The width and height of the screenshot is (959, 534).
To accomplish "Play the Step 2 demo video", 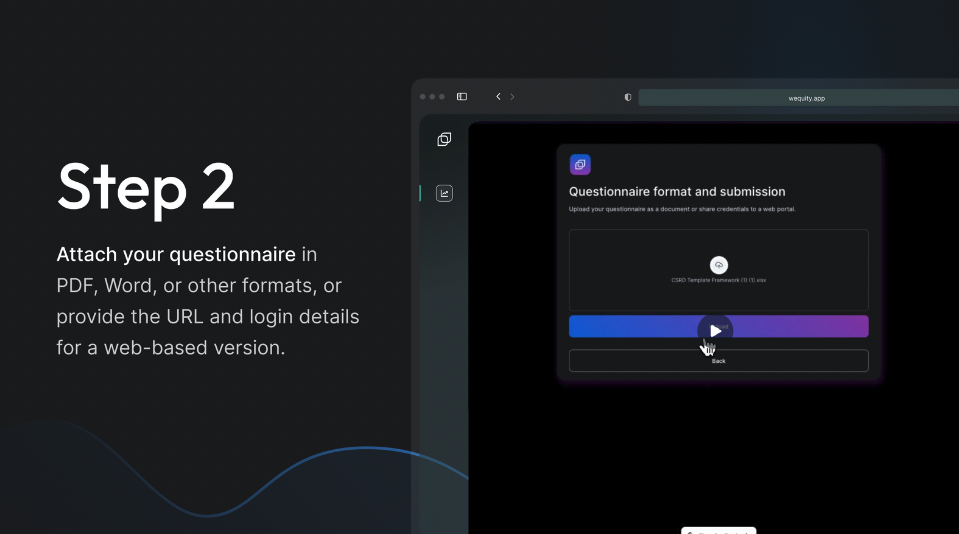I will click(x=715, y=331).
